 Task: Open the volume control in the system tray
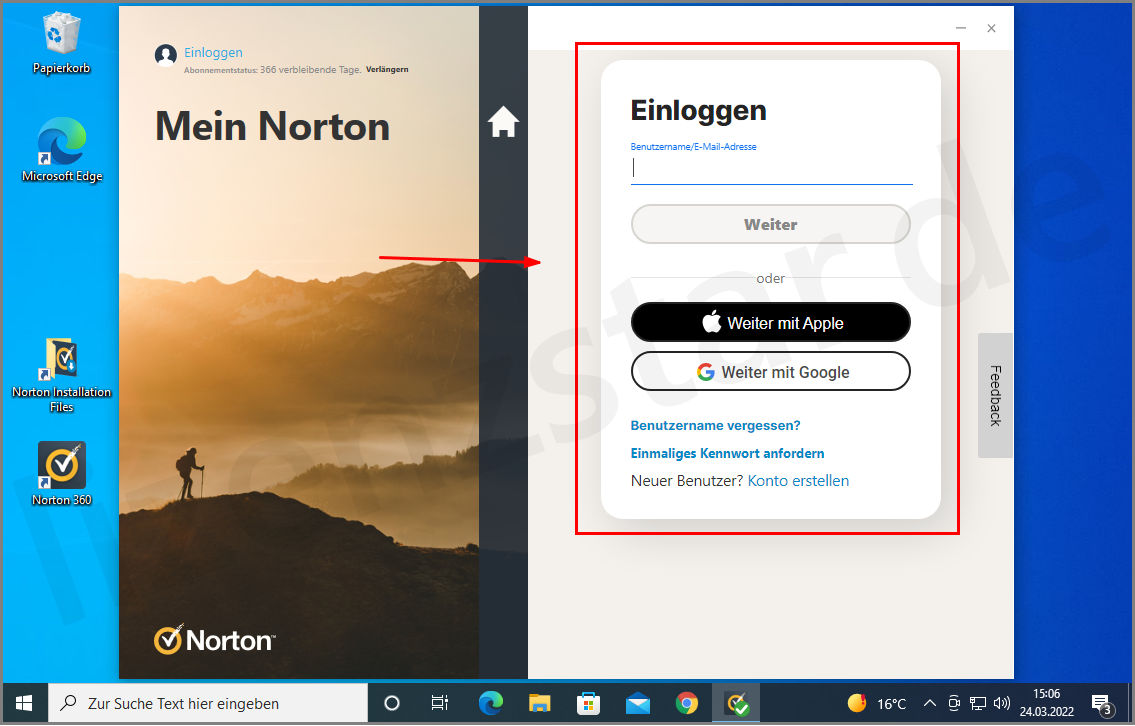[x=1003, y=703]
